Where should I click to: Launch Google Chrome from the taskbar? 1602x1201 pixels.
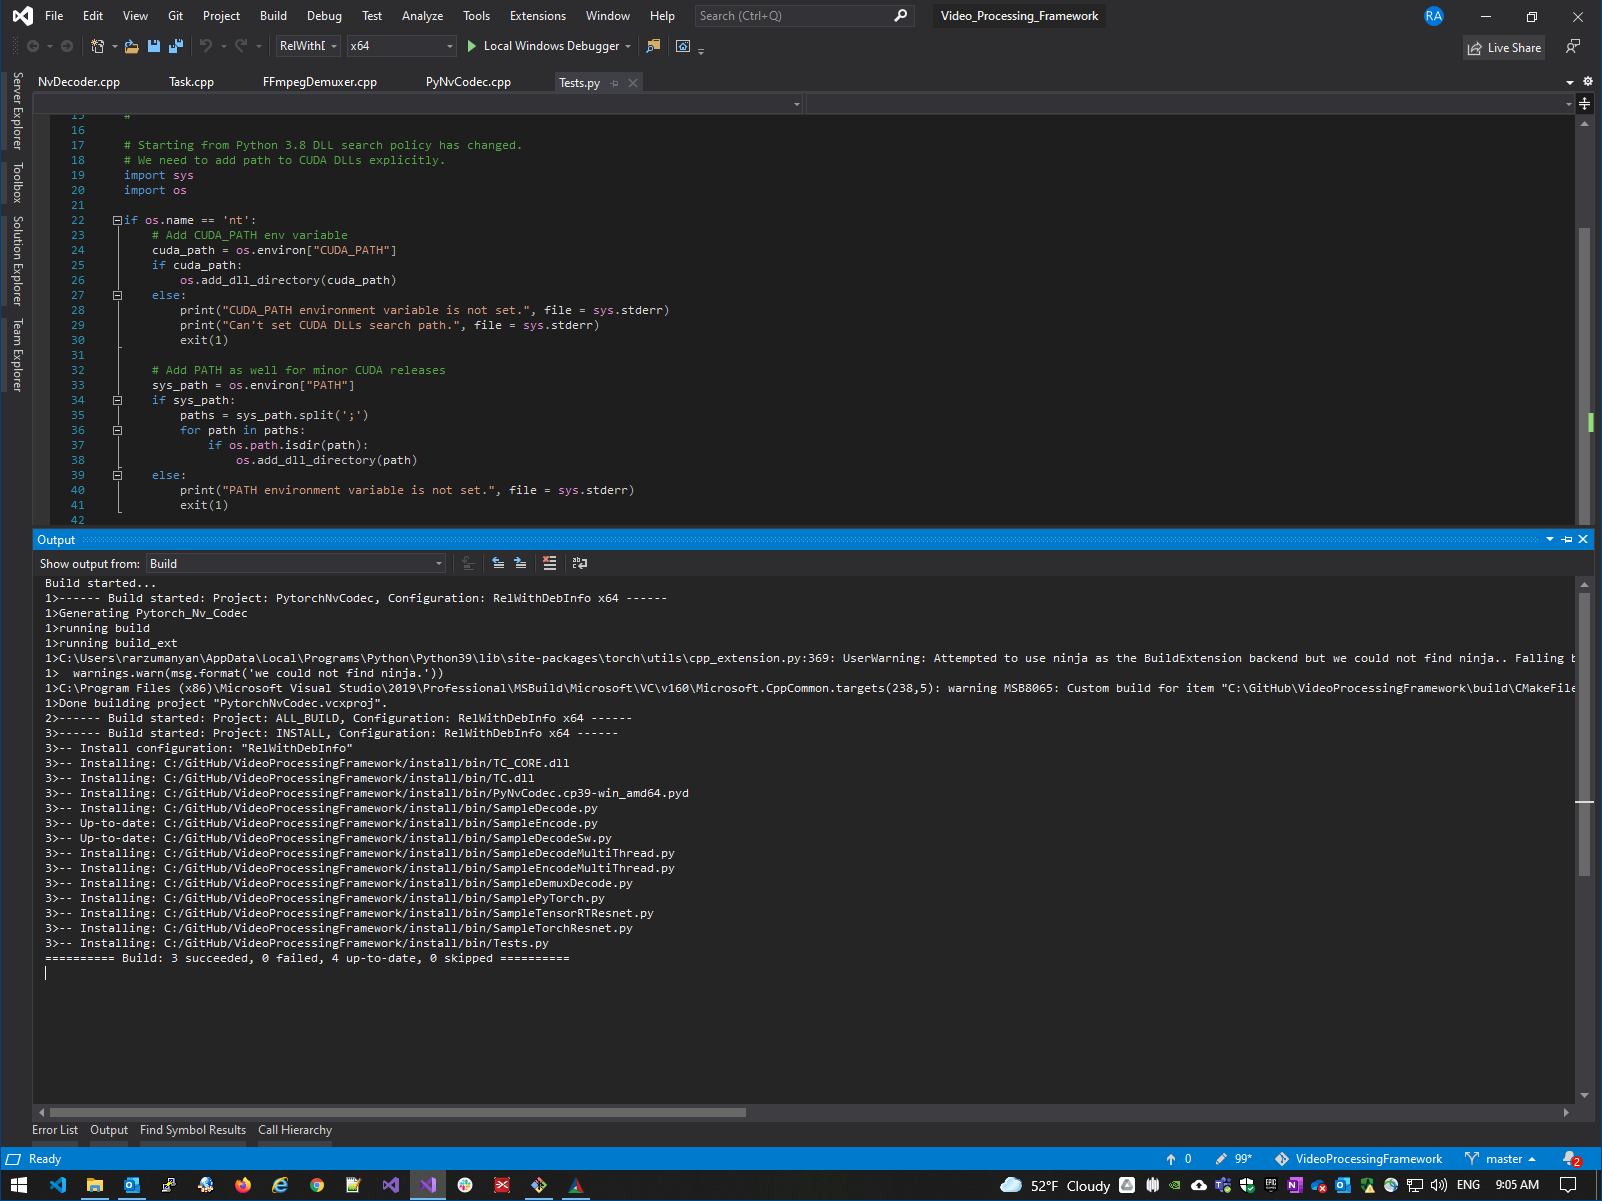coord(317,1186)
